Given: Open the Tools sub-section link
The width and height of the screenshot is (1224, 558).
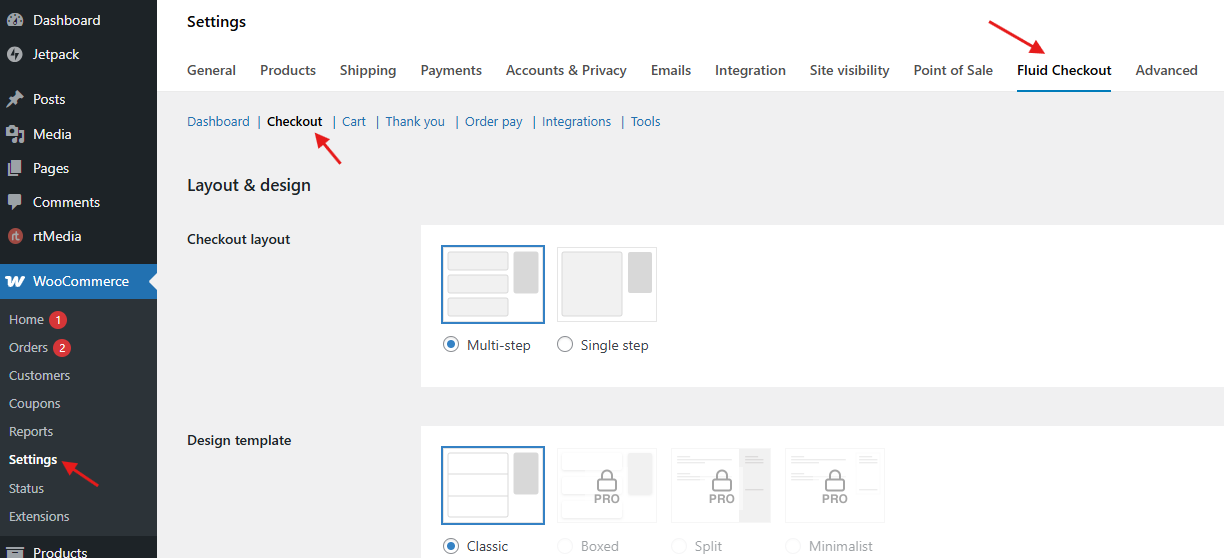Looking at the screenshot, I should 645,121.
